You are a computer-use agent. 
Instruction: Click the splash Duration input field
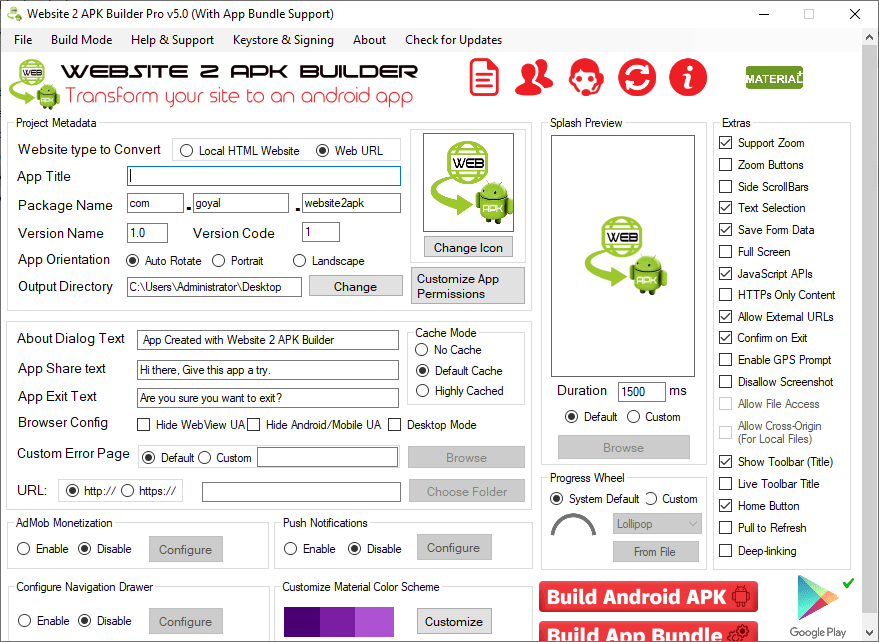tap(641, 391)
